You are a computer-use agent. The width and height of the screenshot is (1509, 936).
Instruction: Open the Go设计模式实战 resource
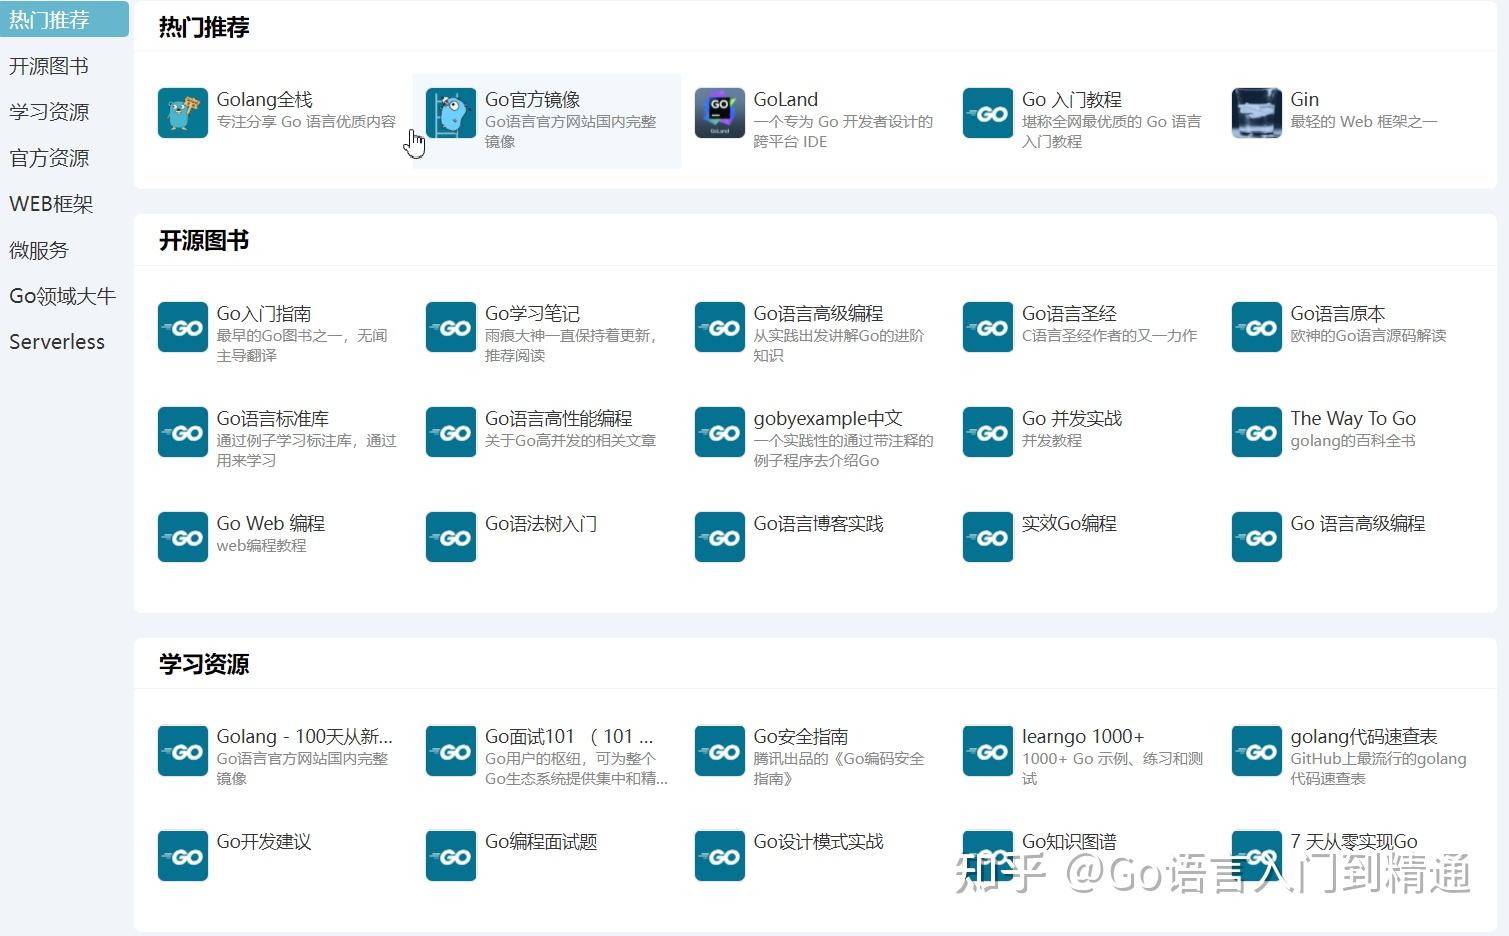pyautogui.click(x=818, y=842)
